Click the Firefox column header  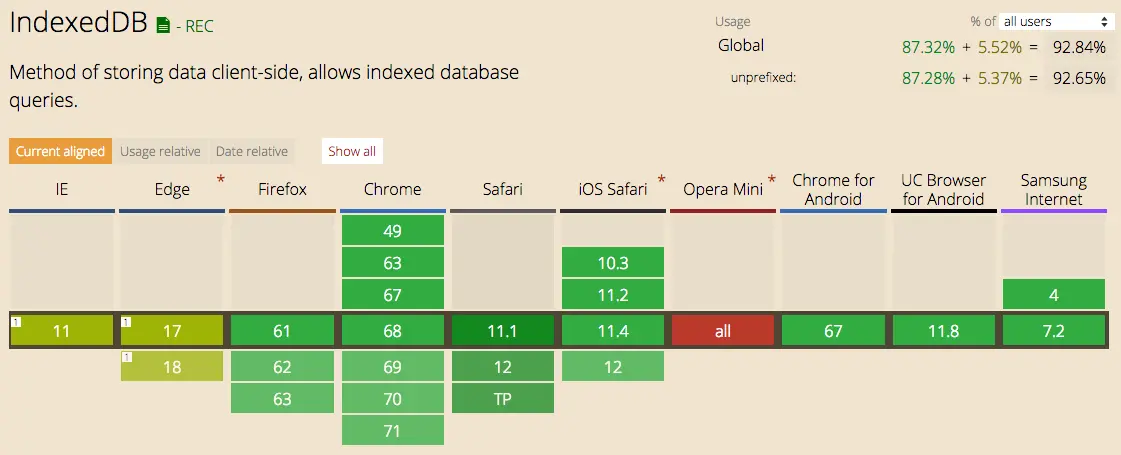point(282,190)
